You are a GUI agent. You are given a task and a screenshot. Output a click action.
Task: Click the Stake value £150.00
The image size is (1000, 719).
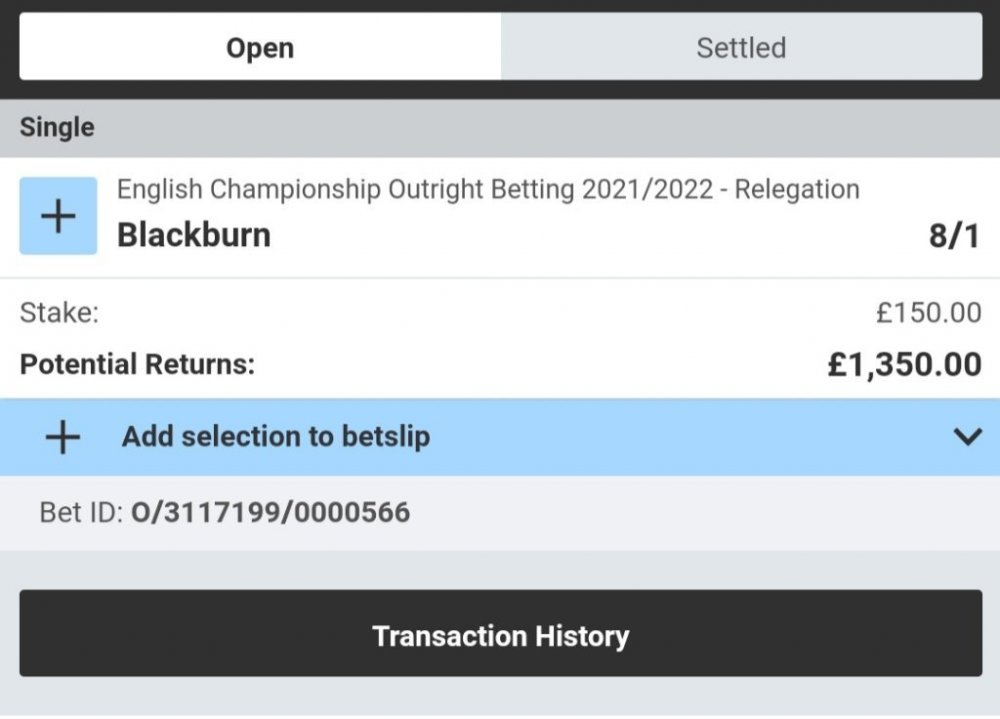[928, 313]
